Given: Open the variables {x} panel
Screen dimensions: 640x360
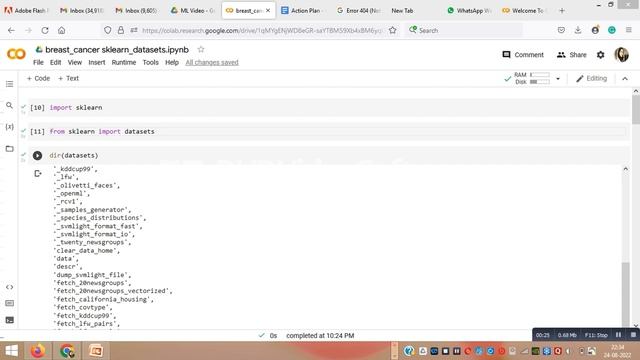Looking at the screenshot, I should [x=9, y=127].
